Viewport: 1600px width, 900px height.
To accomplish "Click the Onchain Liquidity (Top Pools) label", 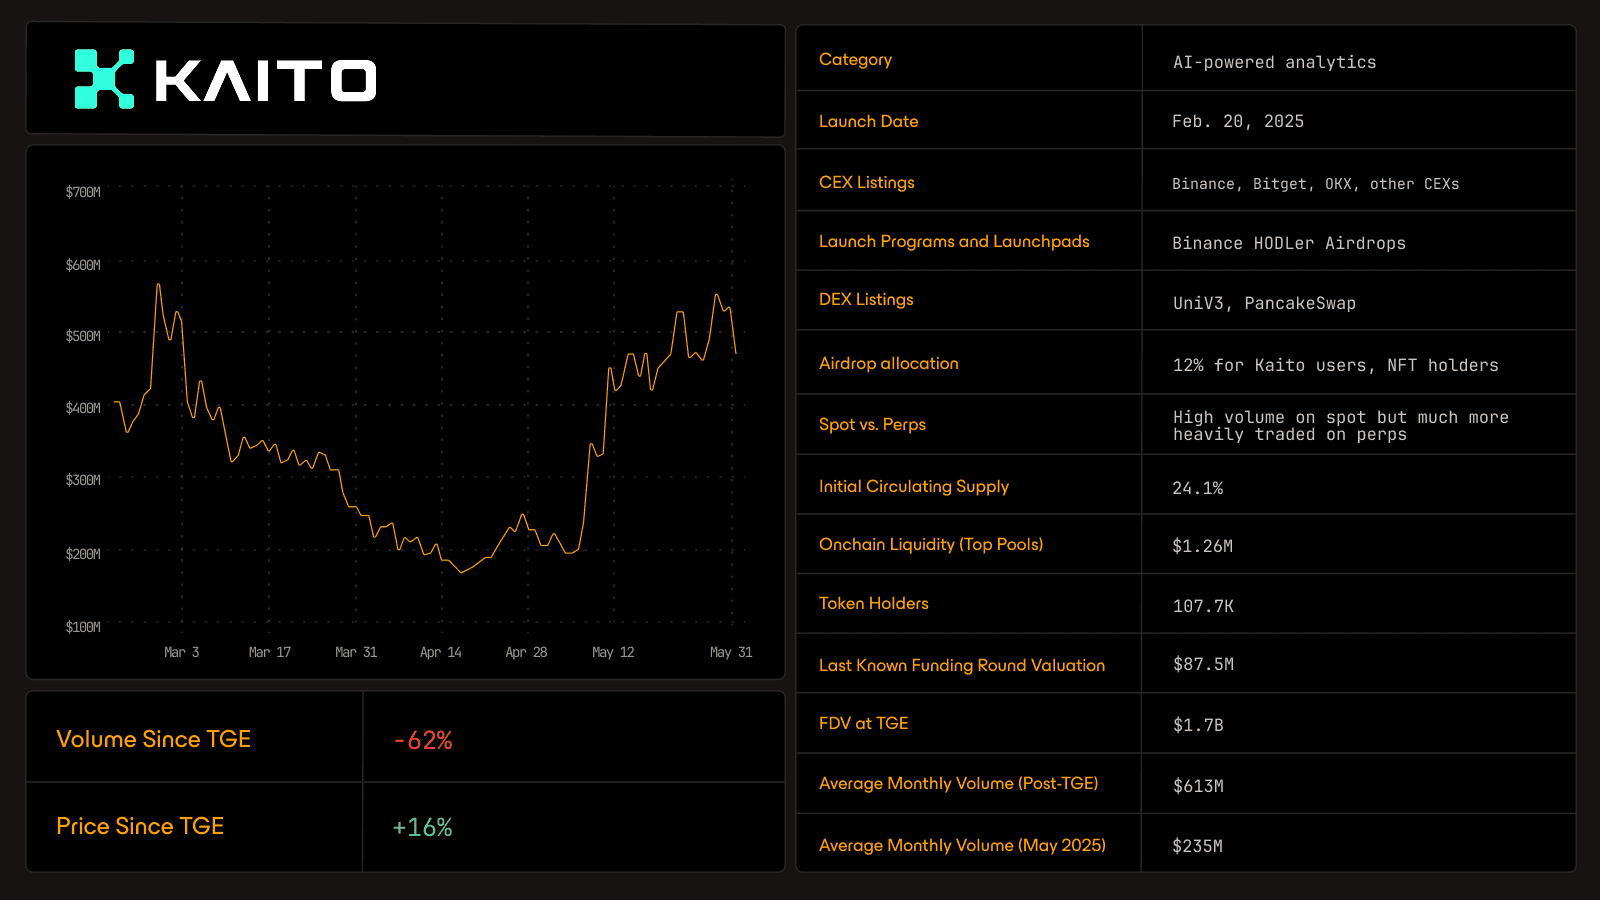I will 931,544.
